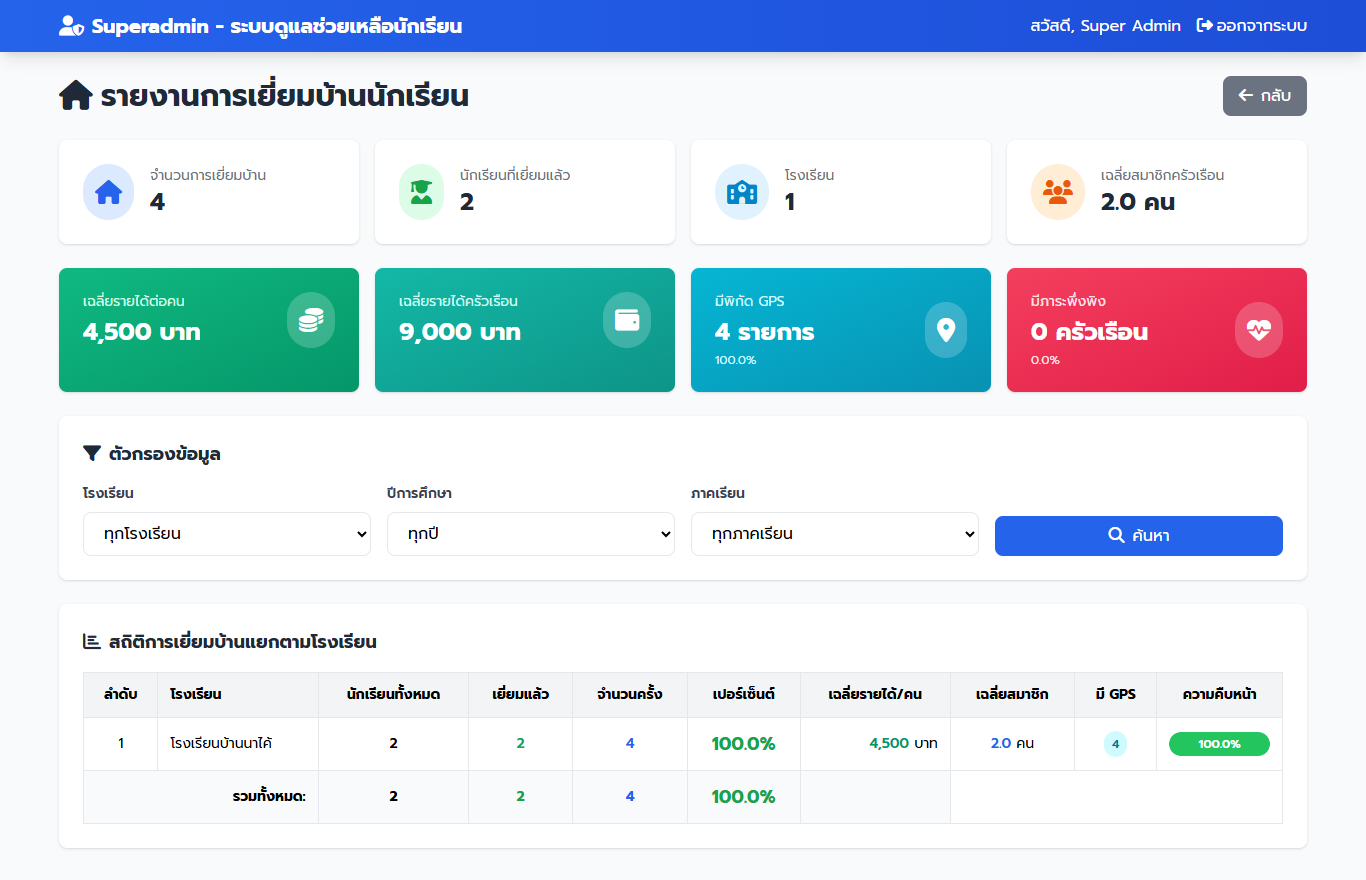Click the user profile icon in the navbar
Image resolution: width=1366 pixels, height=880 pixels.
pos(68,25)
